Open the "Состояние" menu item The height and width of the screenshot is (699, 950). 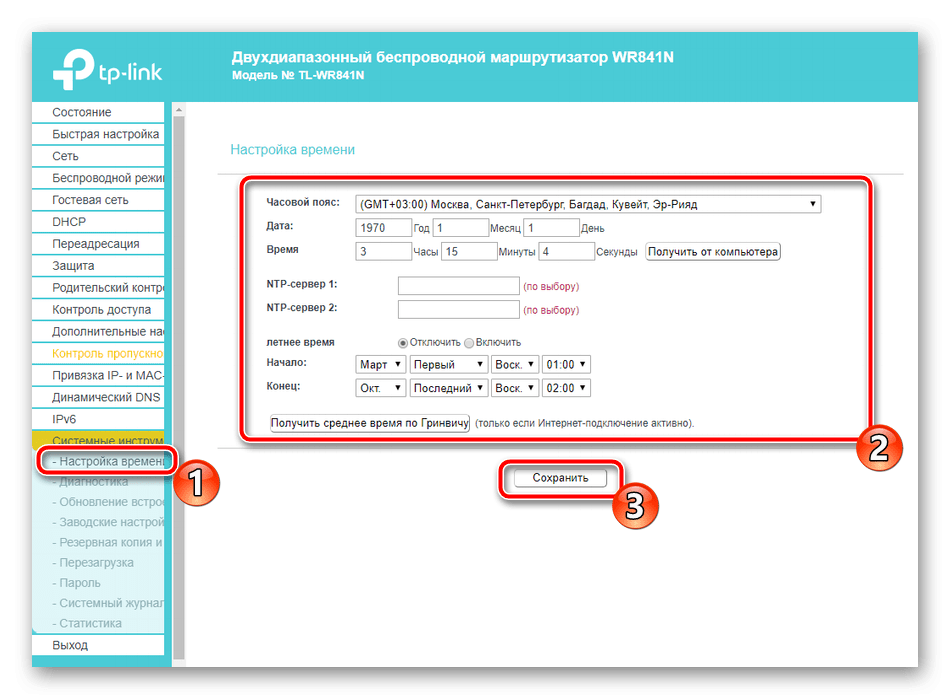82,112
